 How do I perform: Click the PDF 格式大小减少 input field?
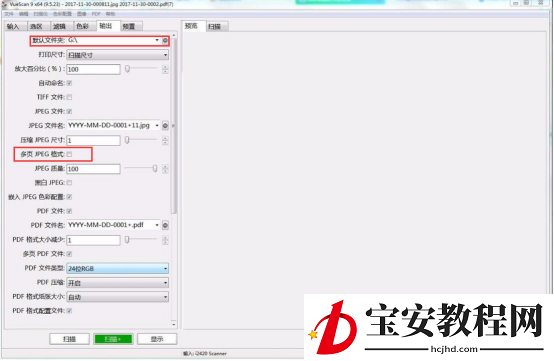point(93,240)
